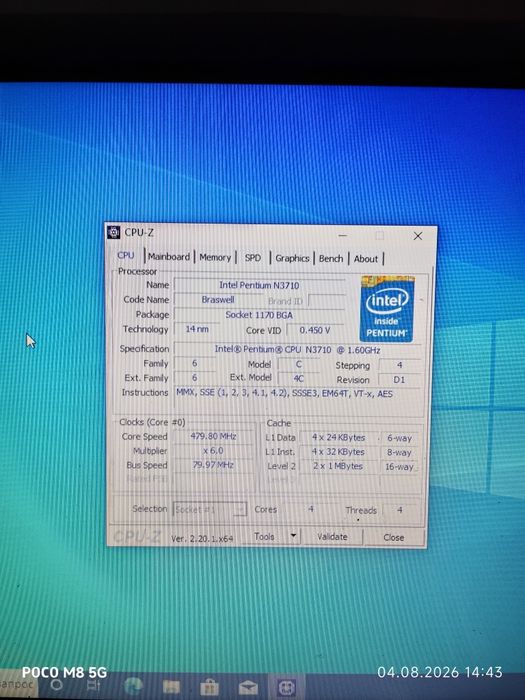Click the Cores count value
Image resolution: width=525 pixels, height=700 pixels.
(x=311, y=509)
